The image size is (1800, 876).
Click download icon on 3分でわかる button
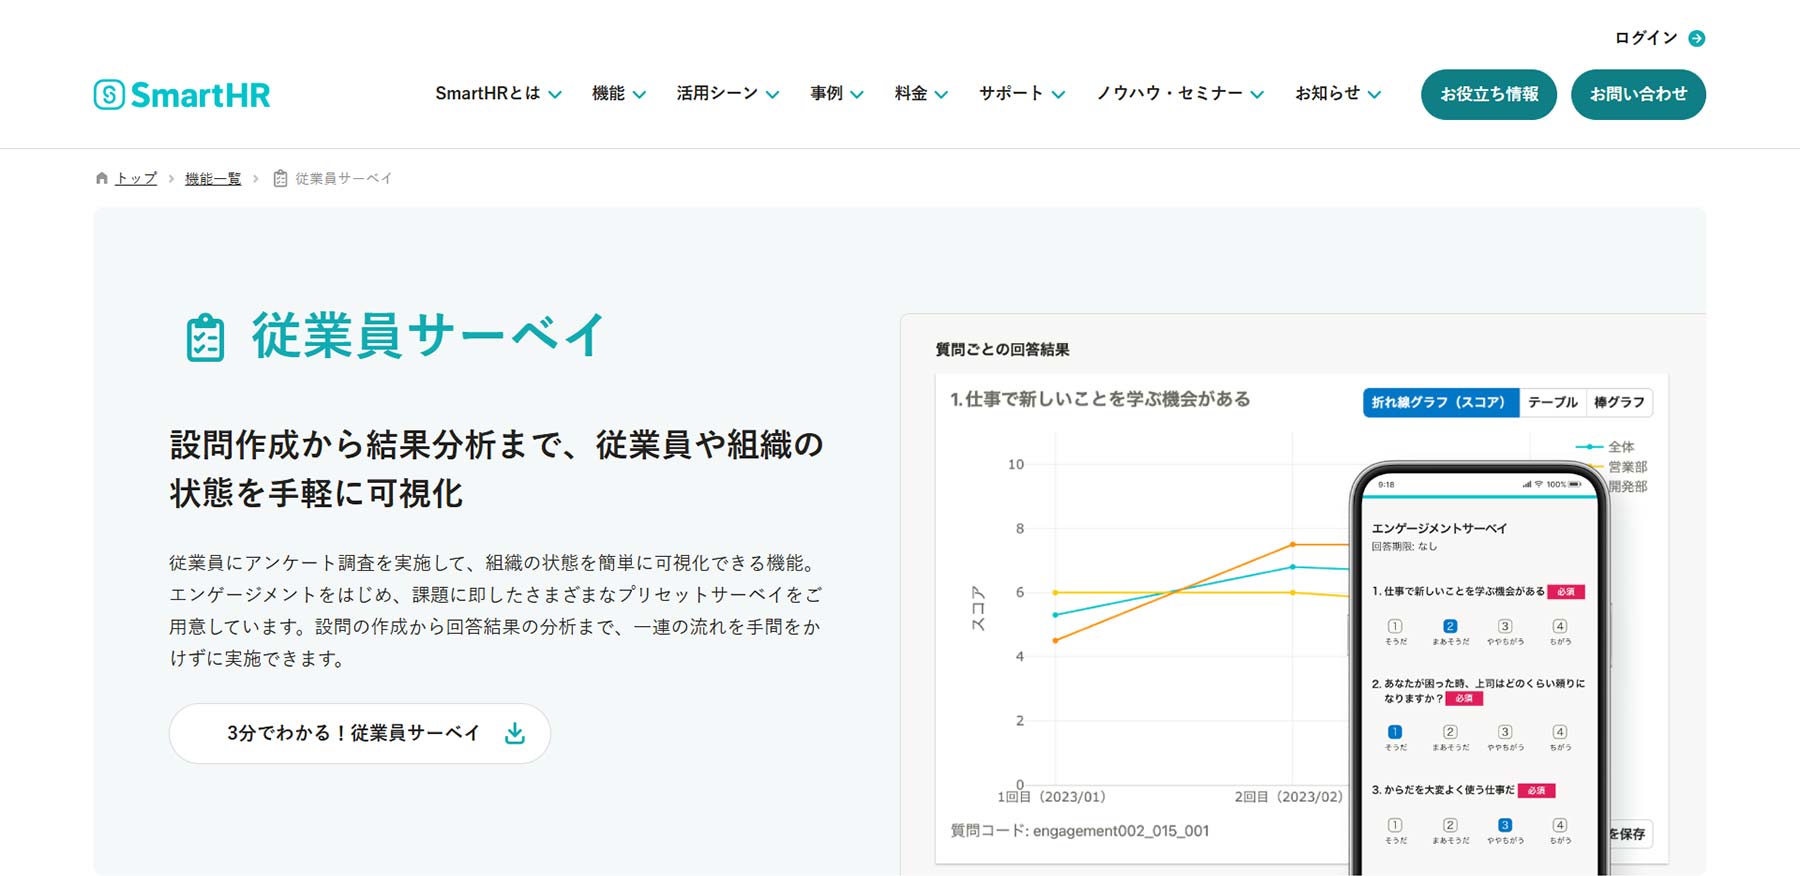(x=515, y=733)
